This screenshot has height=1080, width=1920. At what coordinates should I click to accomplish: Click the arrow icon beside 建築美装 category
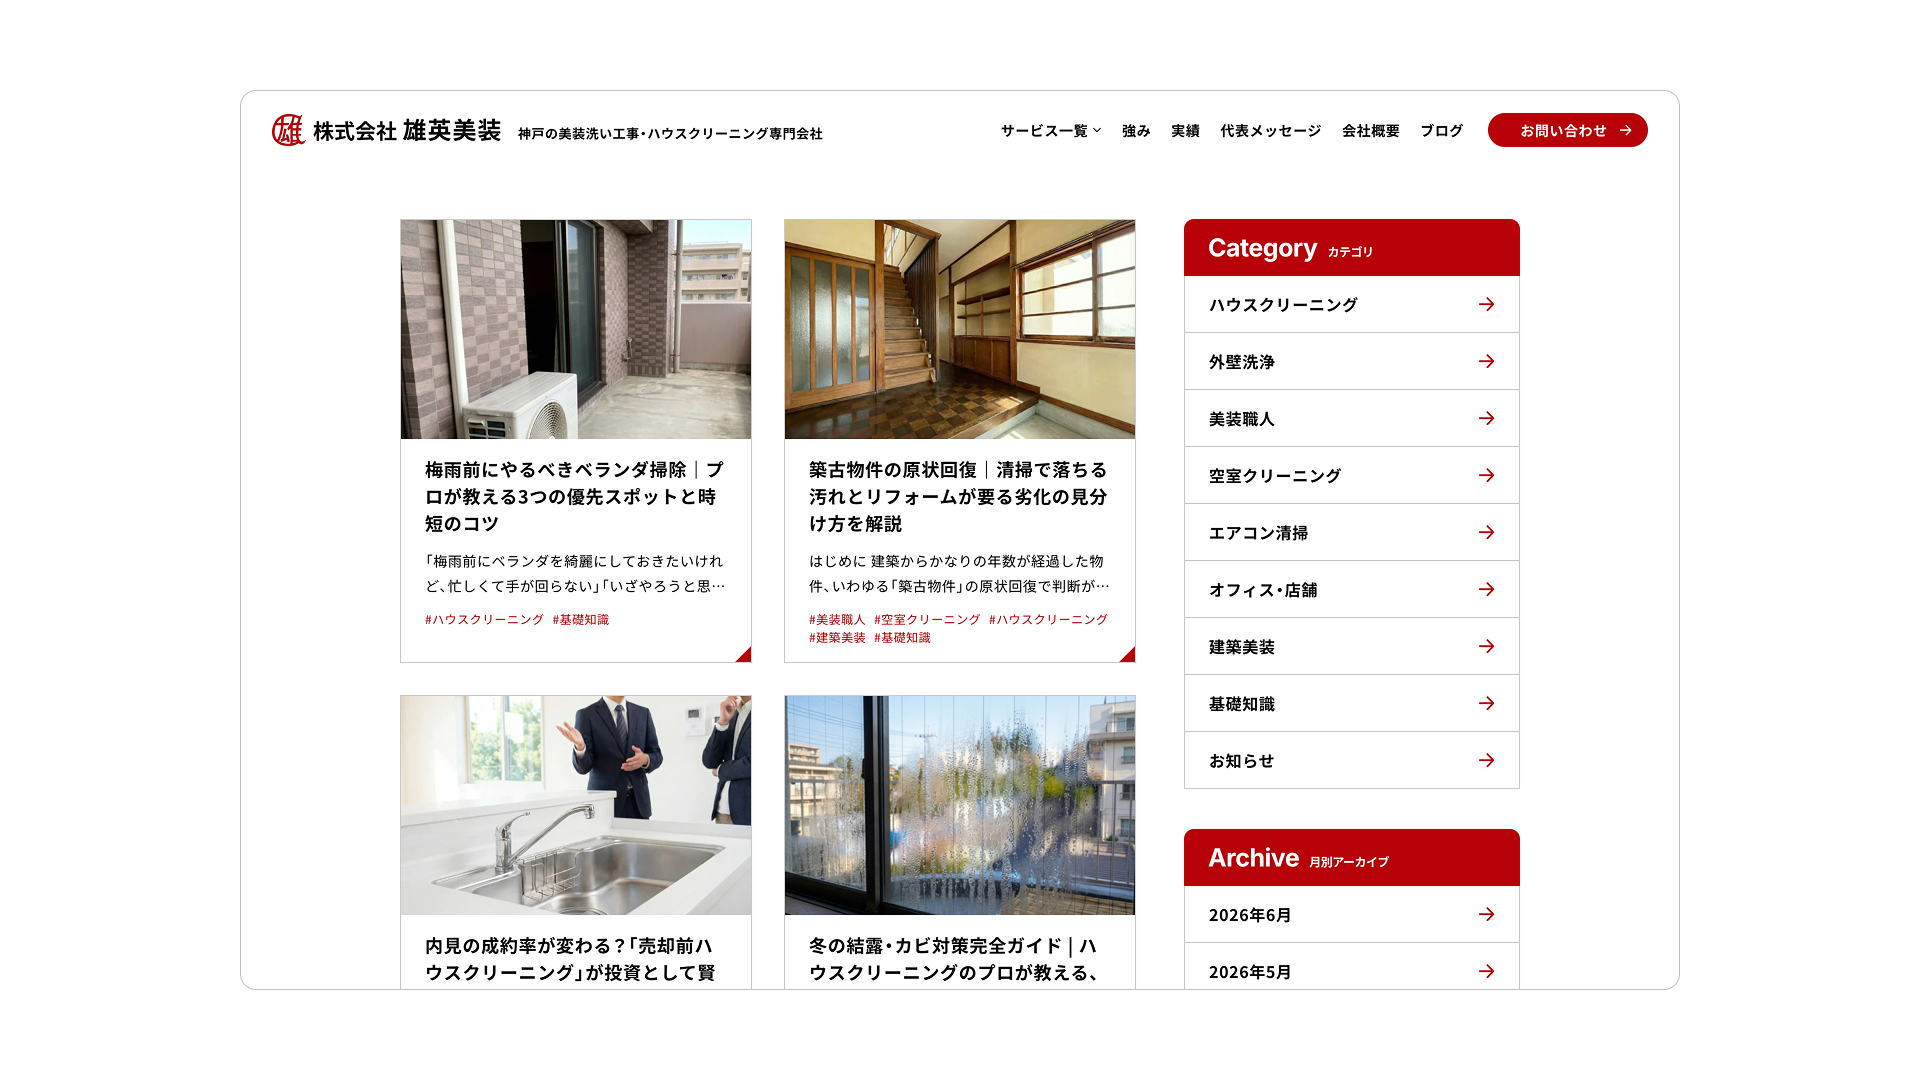click(x=1486, y=646)
